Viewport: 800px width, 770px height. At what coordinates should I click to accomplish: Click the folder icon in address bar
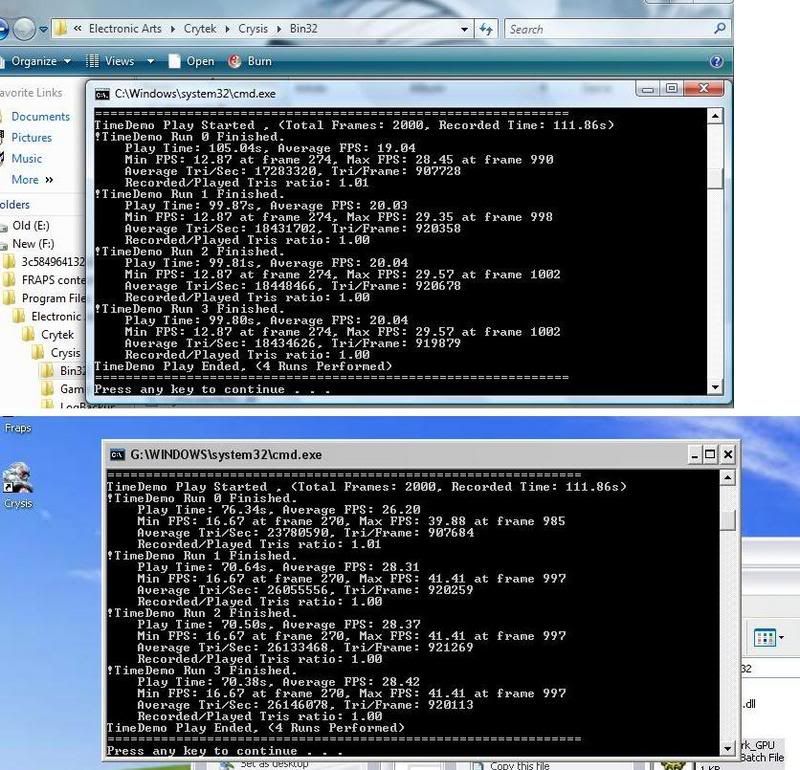point(60,29)
